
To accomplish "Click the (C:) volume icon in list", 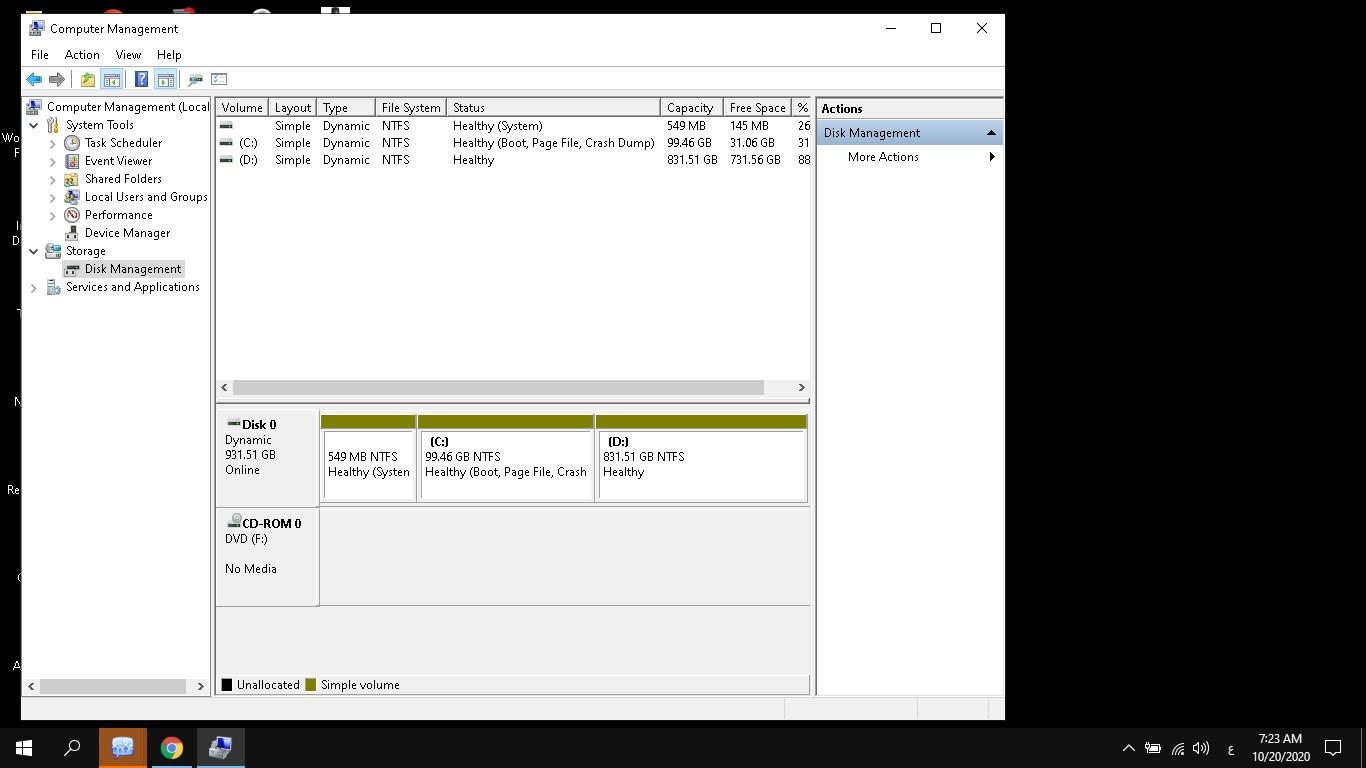I will click(226, 143).
